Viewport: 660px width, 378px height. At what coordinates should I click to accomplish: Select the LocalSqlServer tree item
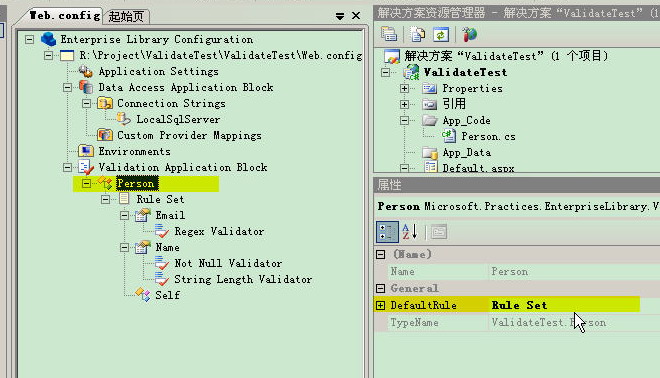click(178, 119)
